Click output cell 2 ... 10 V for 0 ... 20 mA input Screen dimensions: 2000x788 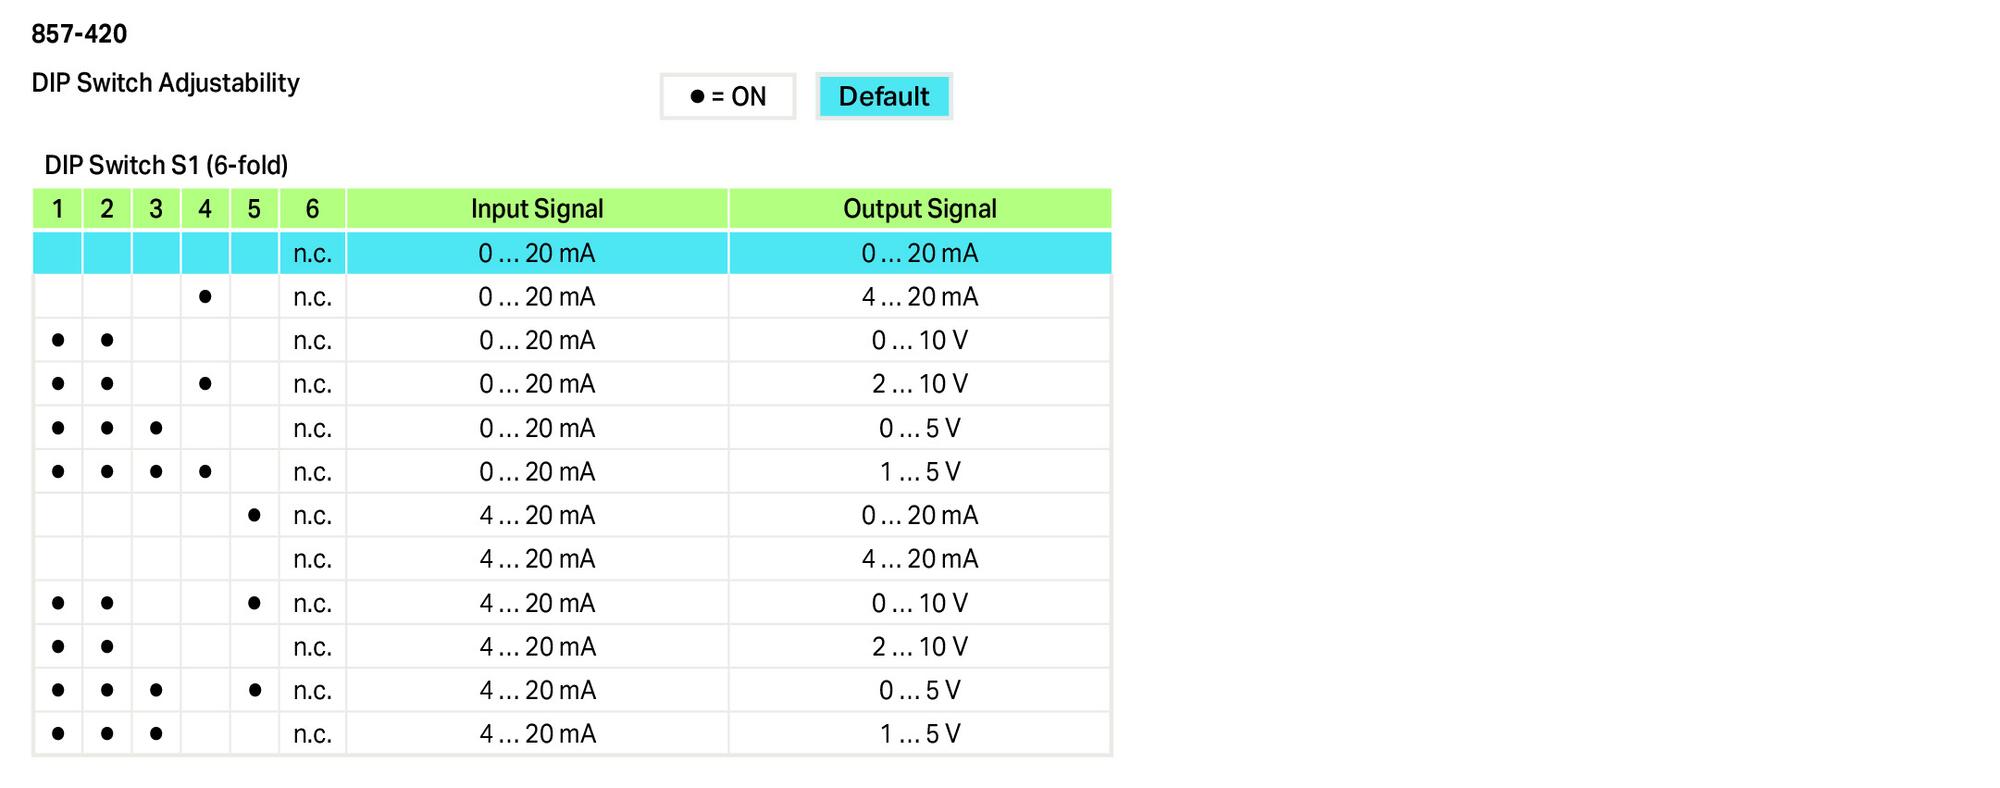(x=920, y=384)
